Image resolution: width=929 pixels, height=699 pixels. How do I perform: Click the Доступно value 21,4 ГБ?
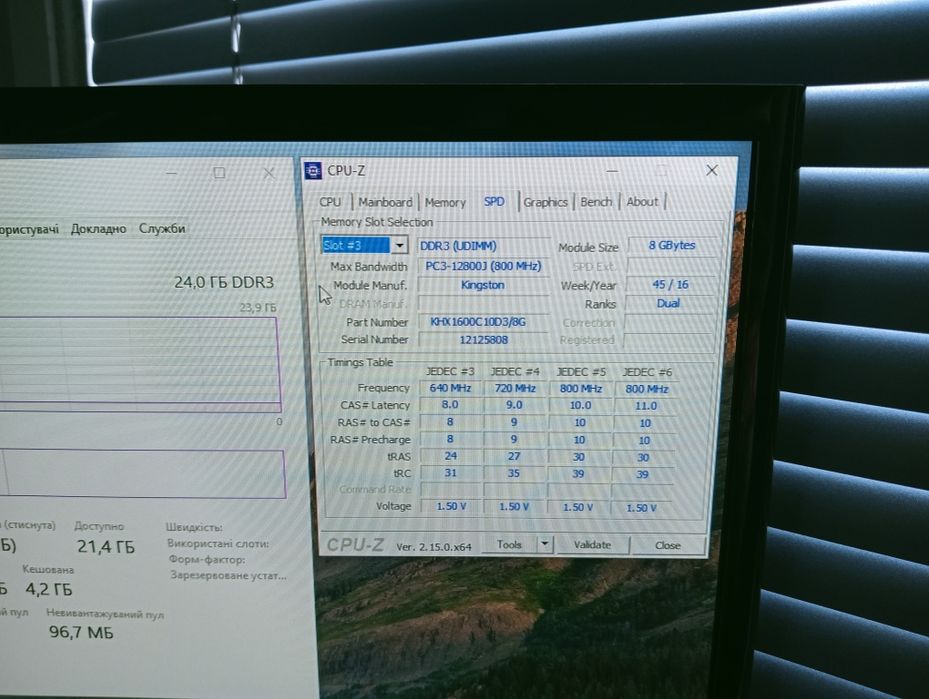[x=105, y=547]
